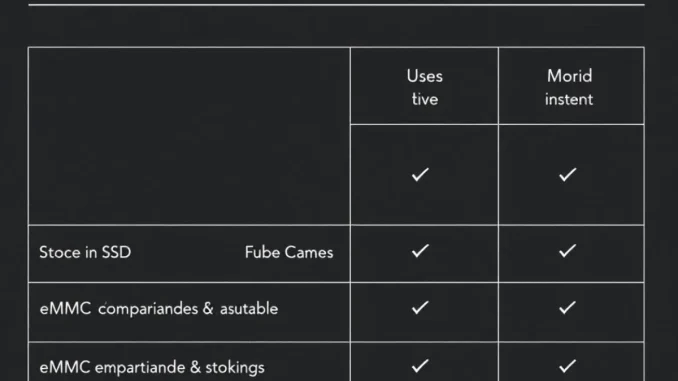
Task: Click 'Uses tive' checkmark for eMMC compariandes row
Action: pyautogui.click(x=420, y=307)
